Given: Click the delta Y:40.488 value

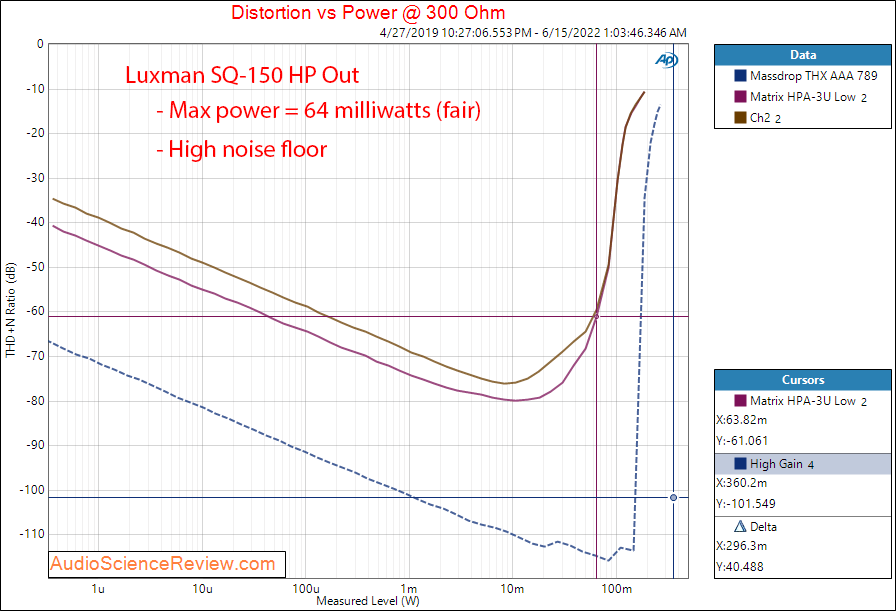Looking at the screenshot, I should pos(740,567).
